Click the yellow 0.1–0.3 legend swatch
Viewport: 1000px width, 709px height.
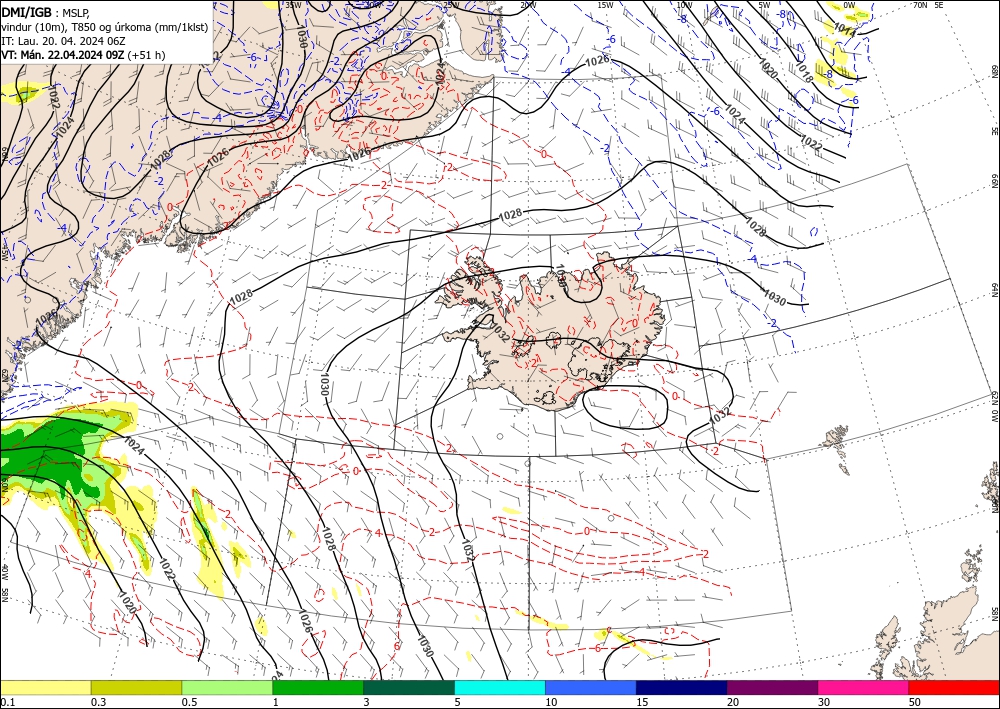[x=45, y=687]
